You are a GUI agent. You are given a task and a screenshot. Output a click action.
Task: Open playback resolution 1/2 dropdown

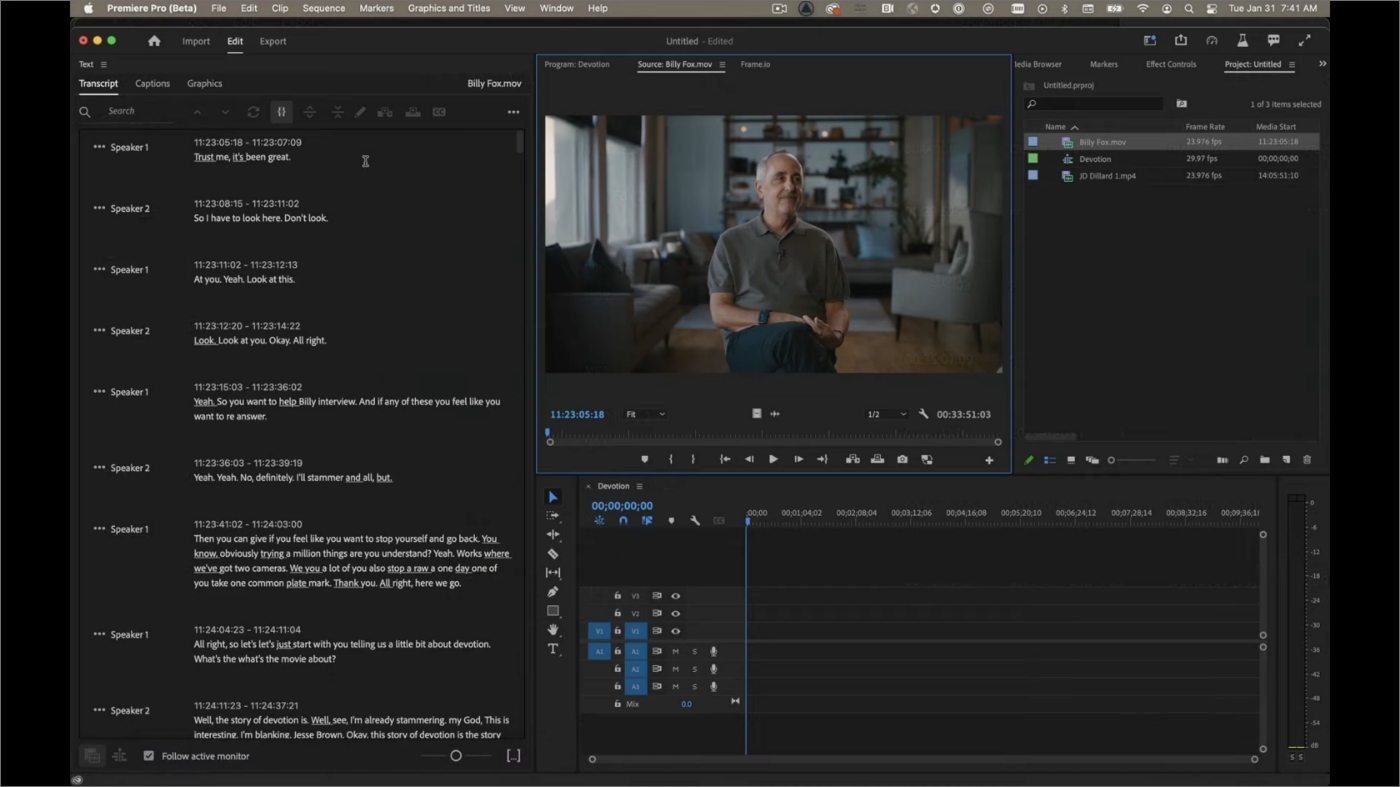point(886,414)
